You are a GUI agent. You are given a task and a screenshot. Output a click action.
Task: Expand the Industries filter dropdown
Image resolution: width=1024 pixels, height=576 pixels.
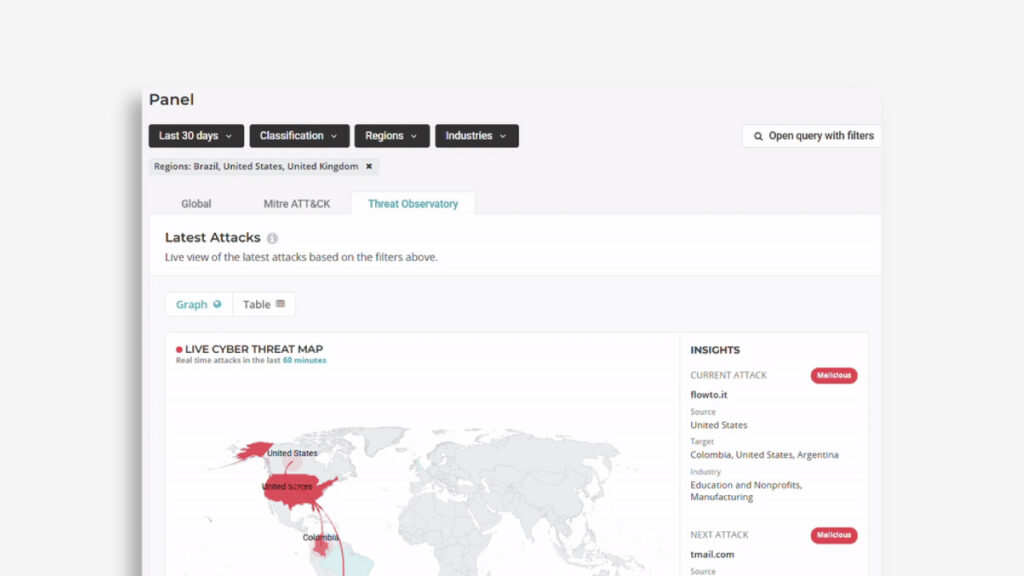476,136
